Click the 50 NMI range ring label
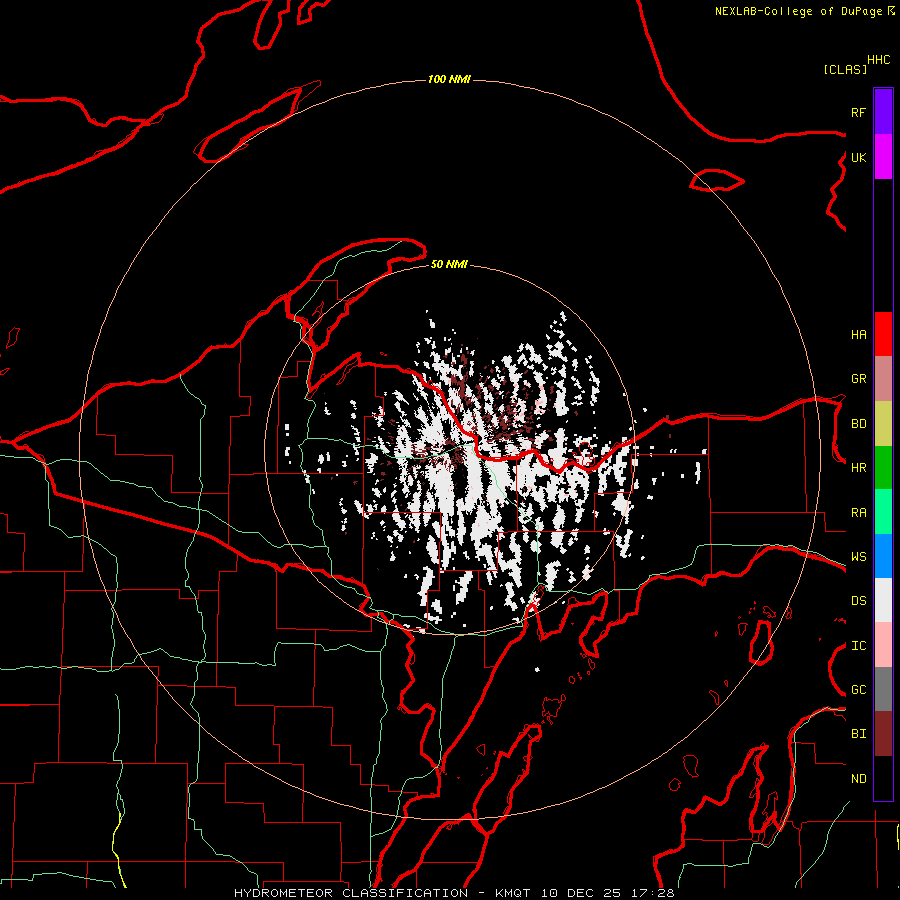The height and width of the screenshot is (900, 900). tap(449, 264)
